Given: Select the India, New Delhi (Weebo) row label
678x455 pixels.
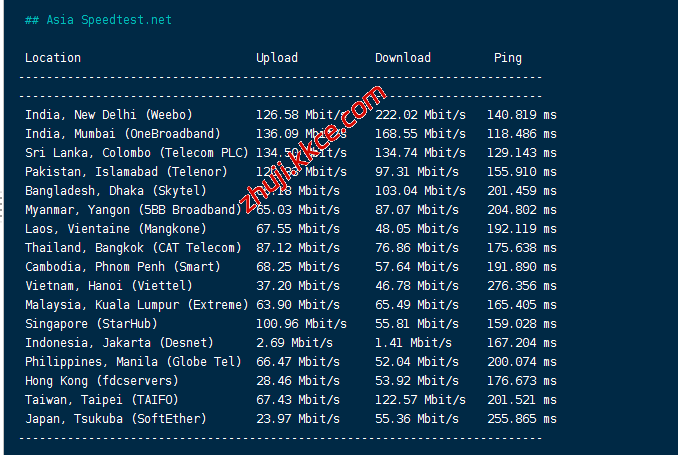Looking at the screenshot, I should (x=109, y=115).
